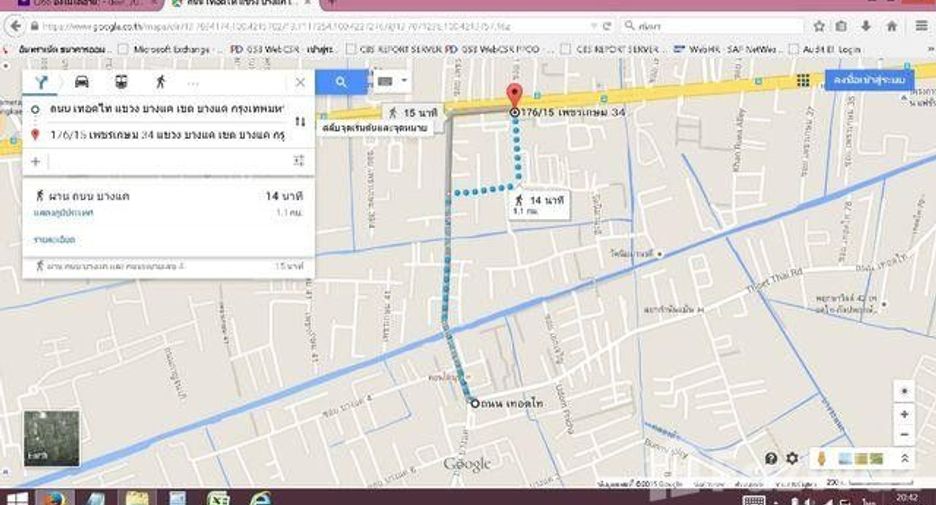This screenshot has height=505, width=936.
Task: Select the 14 minute walking route
Action: tap(168, 217)
